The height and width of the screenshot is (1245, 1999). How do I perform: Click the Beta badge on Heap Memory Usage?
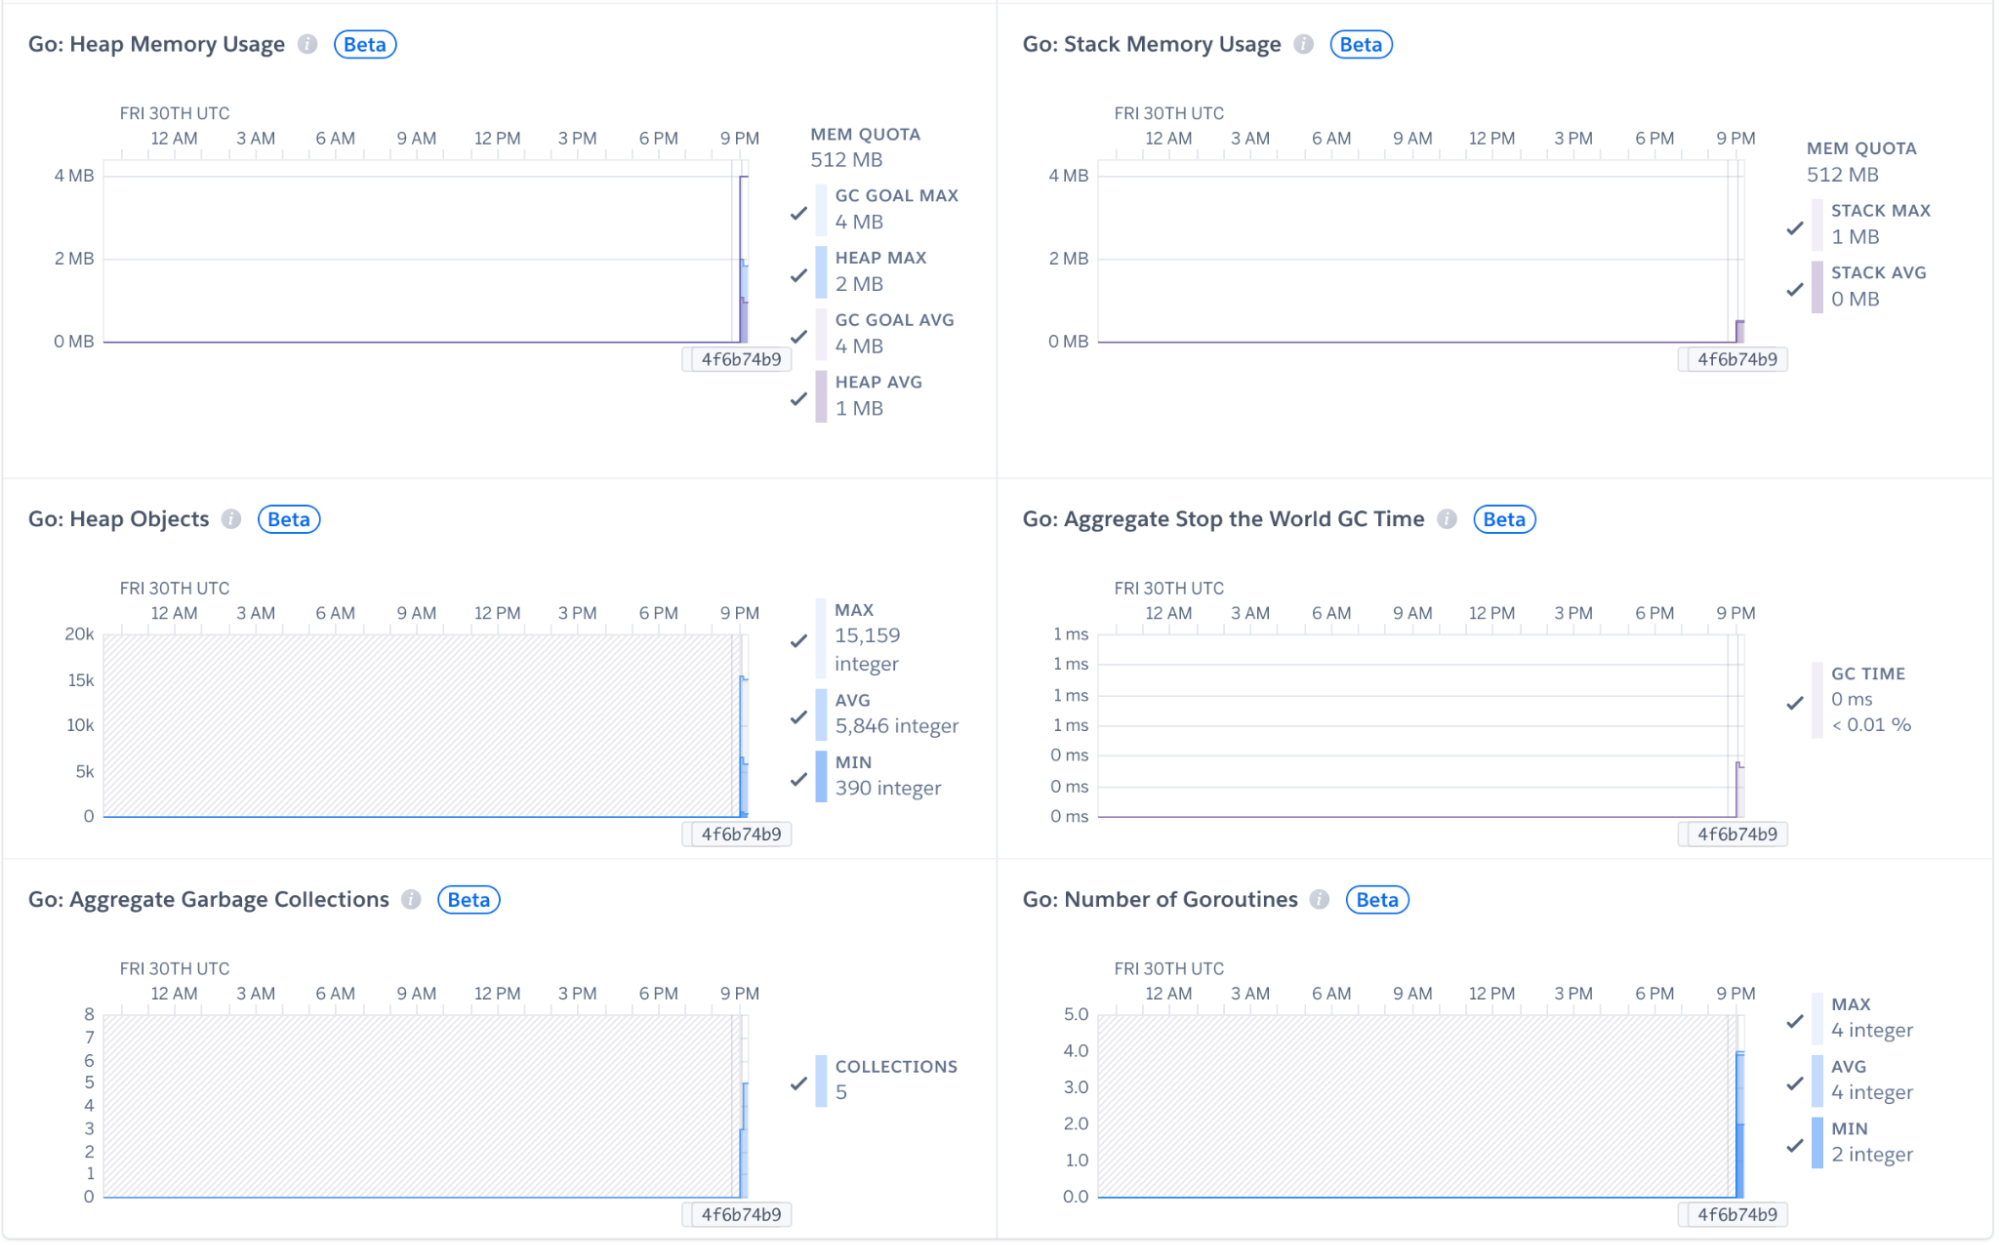pos(364,44)
